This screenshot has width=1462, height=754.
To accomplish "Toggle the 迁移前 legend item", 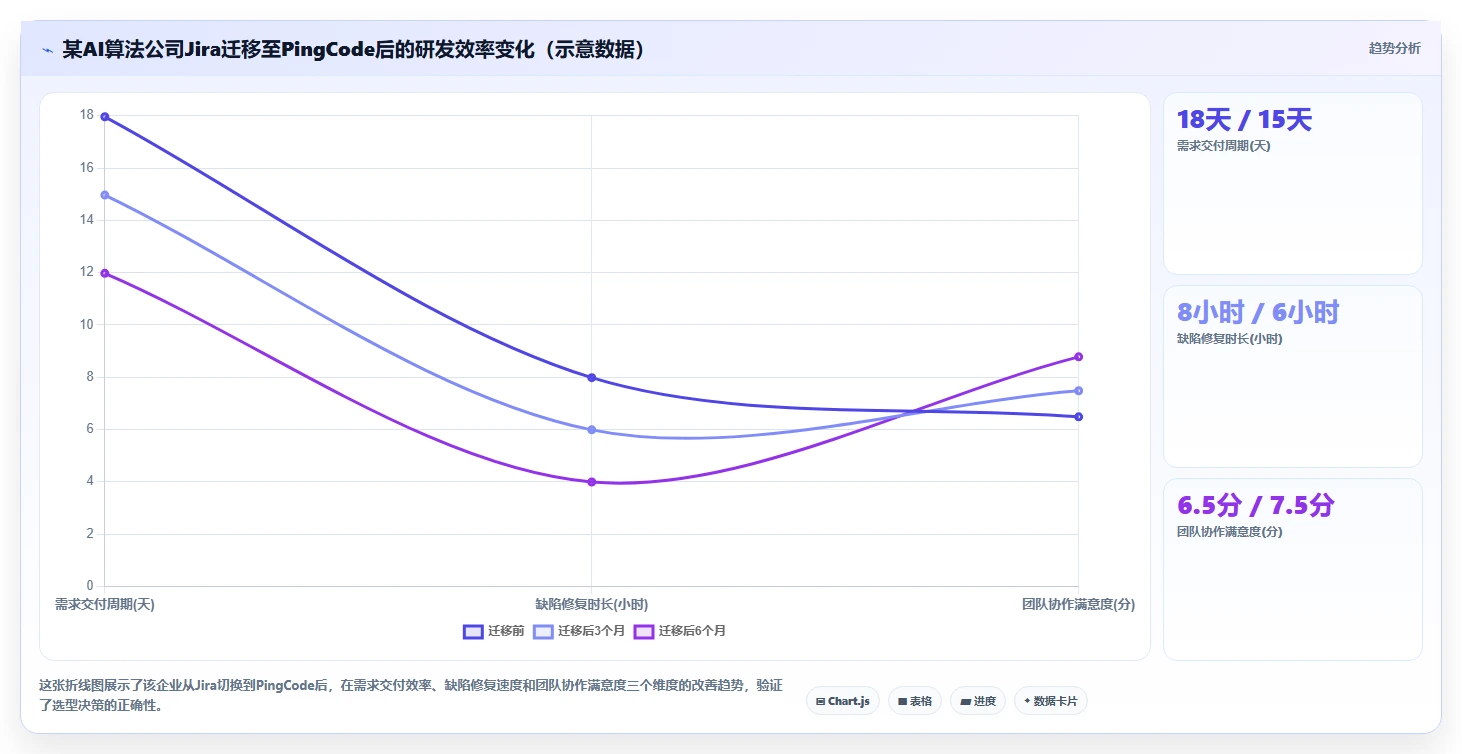I will click(494, 631).
